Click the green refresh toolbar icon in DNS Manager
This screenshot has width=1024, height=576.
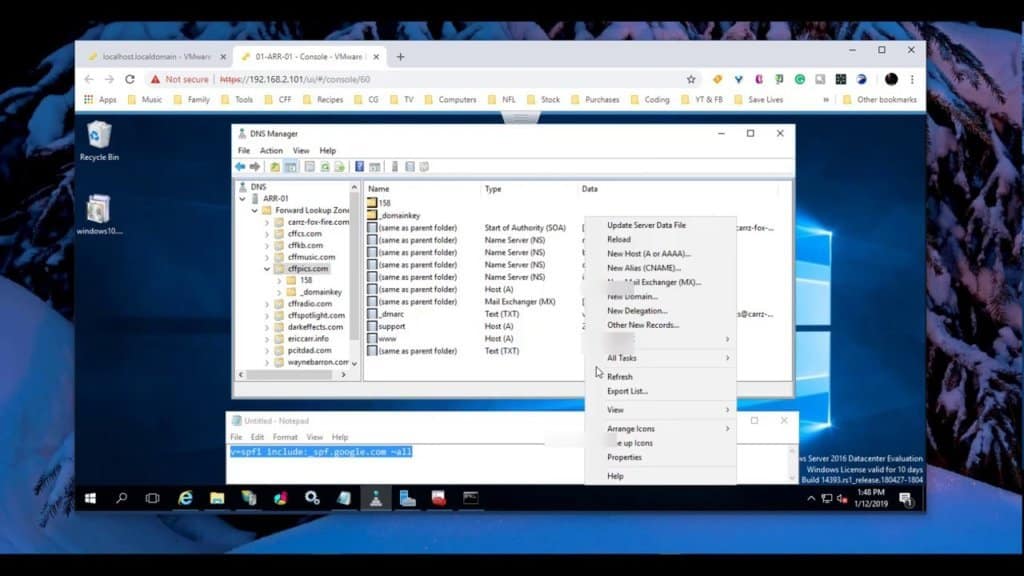(x=325, y=167)
